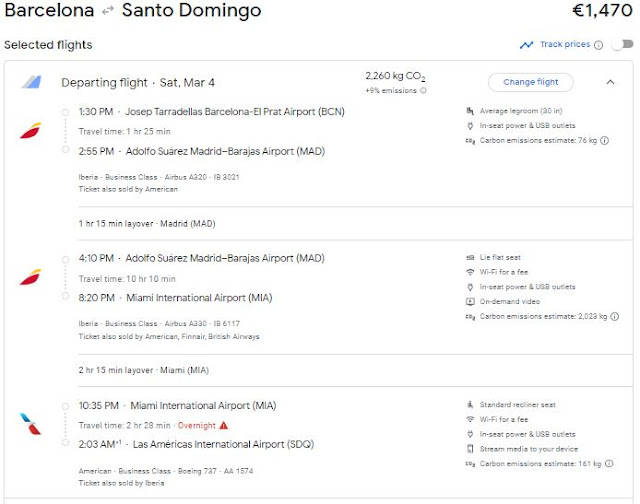The height and width of the screenshot is (504, 640).
Task: Click the Track prices info icon
Action: click(598, 45)
